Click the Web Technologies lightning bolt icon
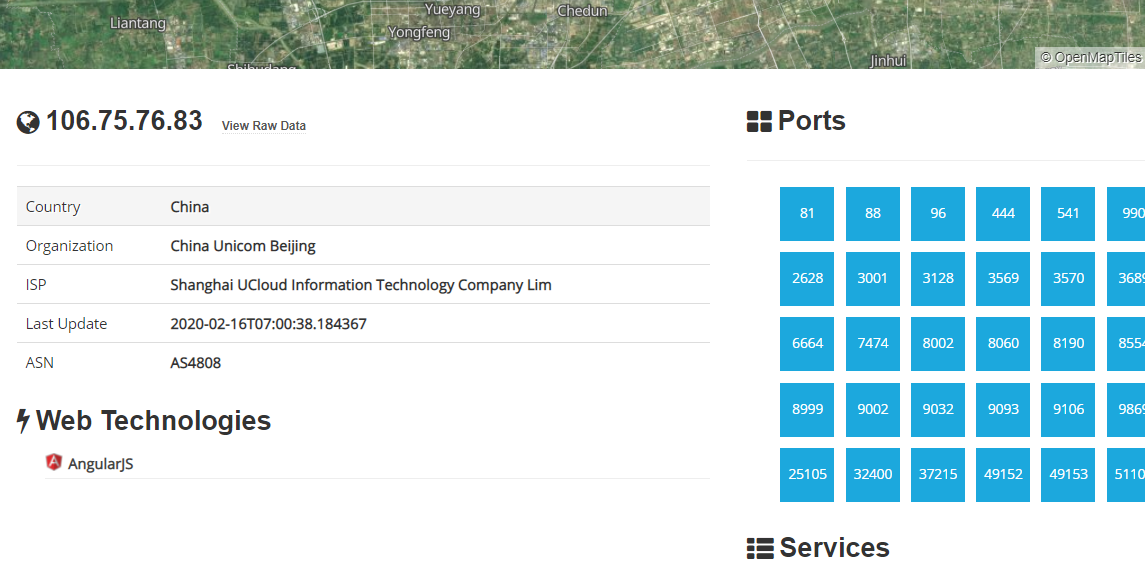 point(23,421)
